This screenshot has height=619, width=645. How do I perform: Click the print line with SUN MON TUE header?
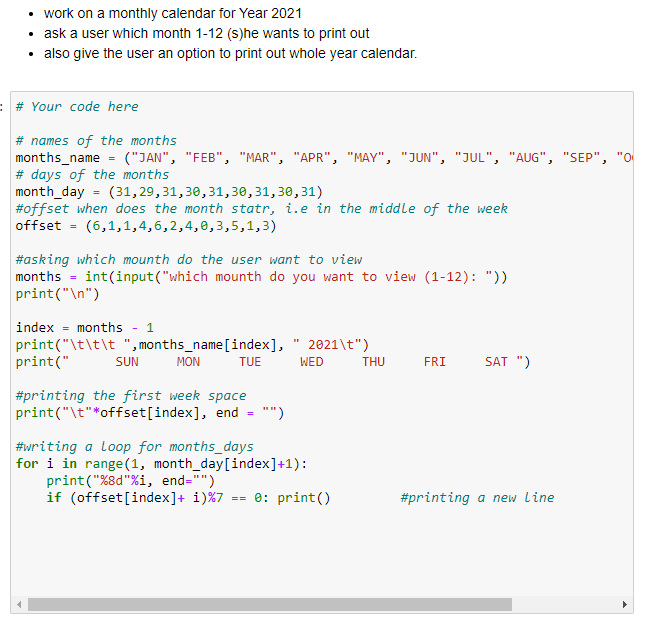(x=273, y=362)
